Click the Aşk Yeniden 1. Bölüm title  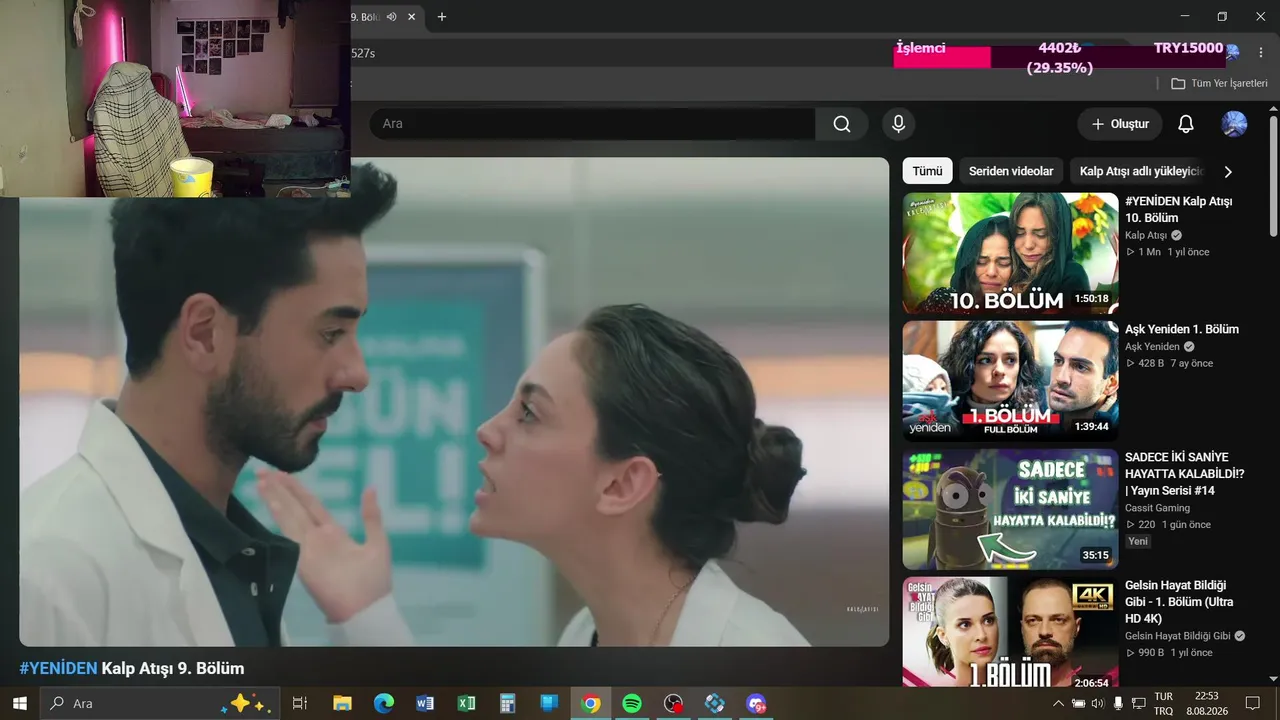click(1182, 329)
